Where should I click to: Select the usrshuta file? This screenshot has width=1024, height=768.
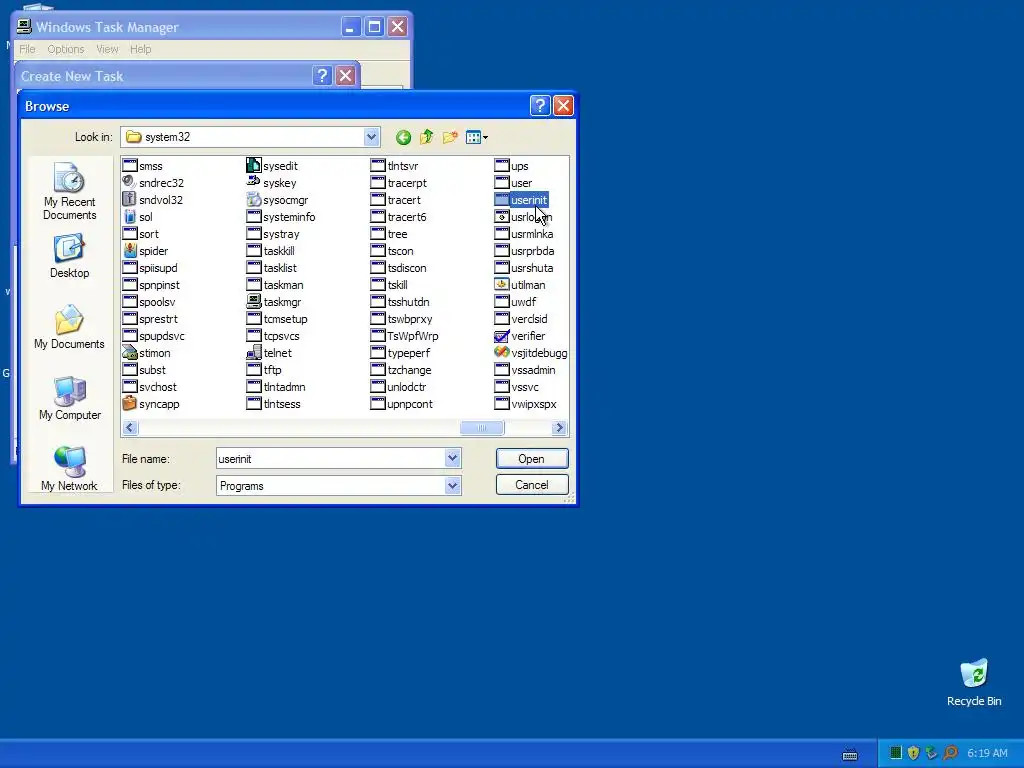pos(524,268)
